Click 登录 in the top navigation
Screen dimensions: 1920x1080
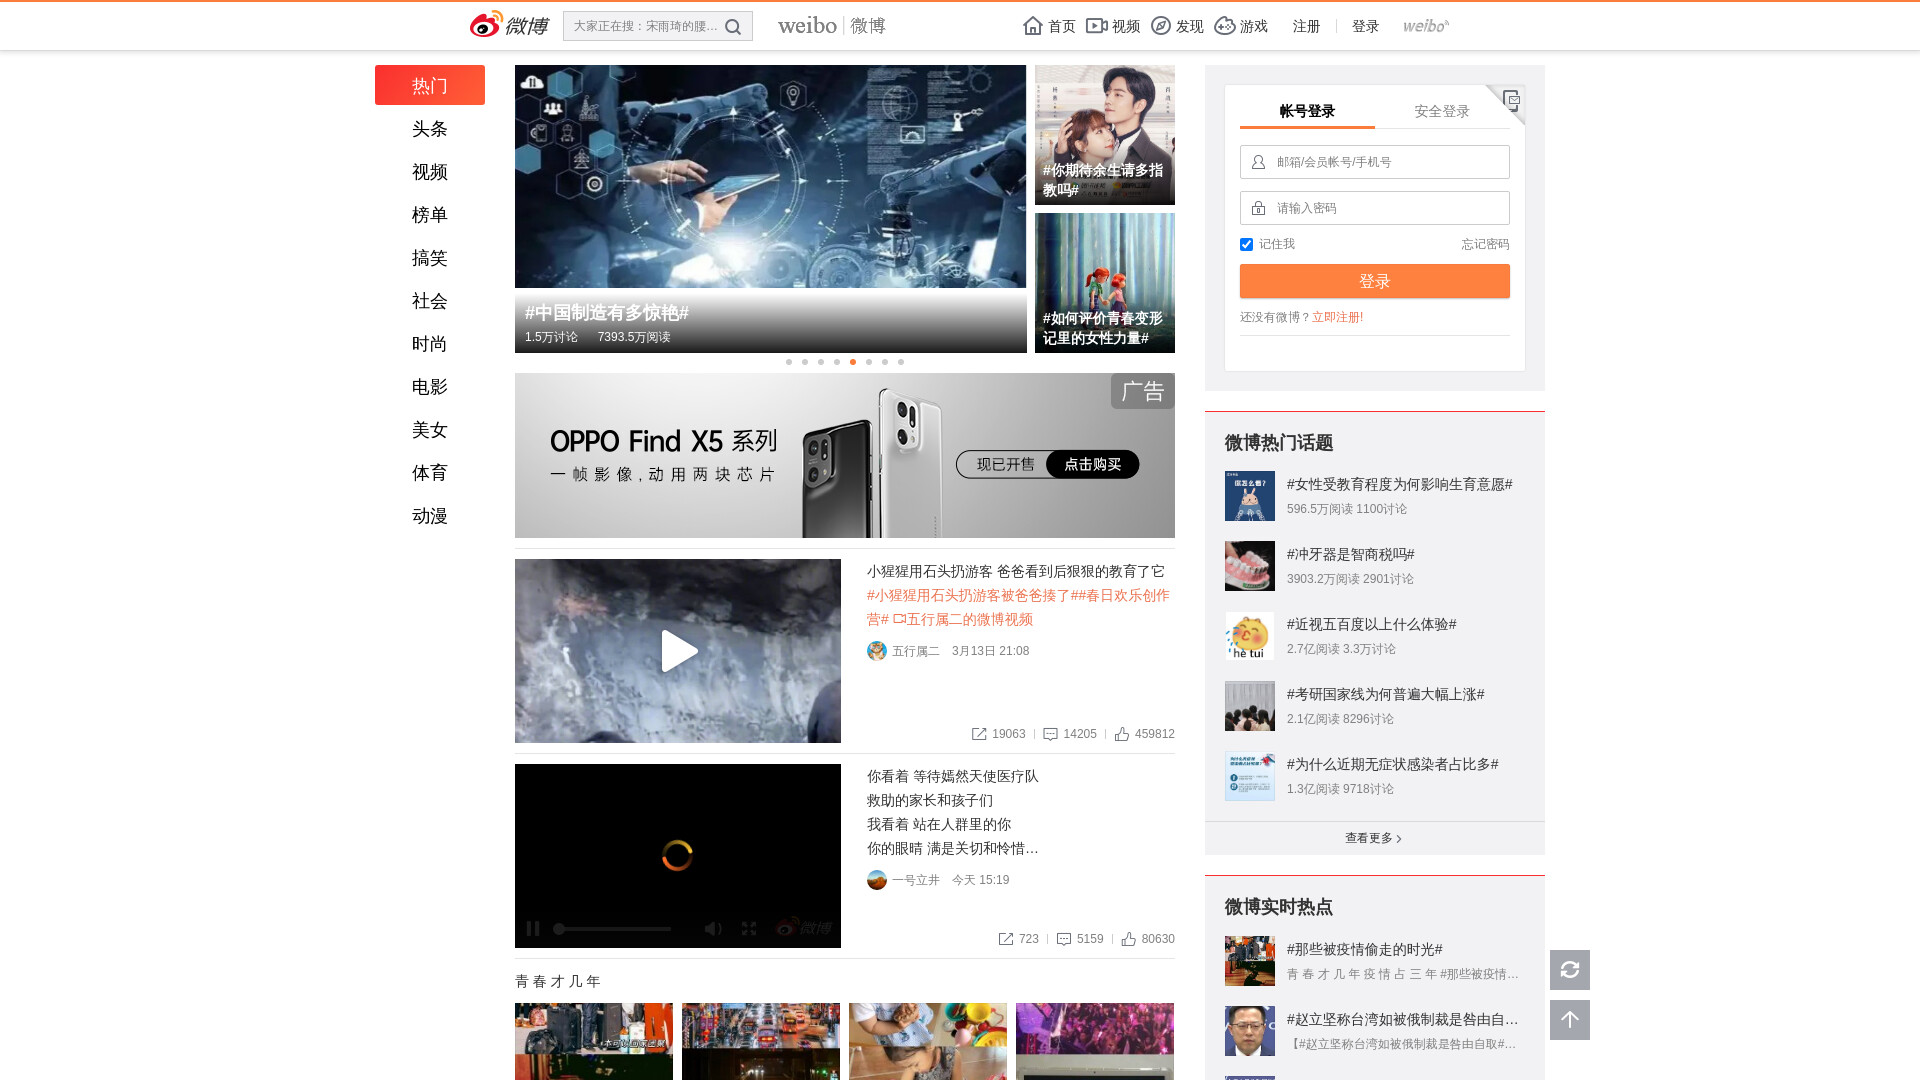(1365, 26)
